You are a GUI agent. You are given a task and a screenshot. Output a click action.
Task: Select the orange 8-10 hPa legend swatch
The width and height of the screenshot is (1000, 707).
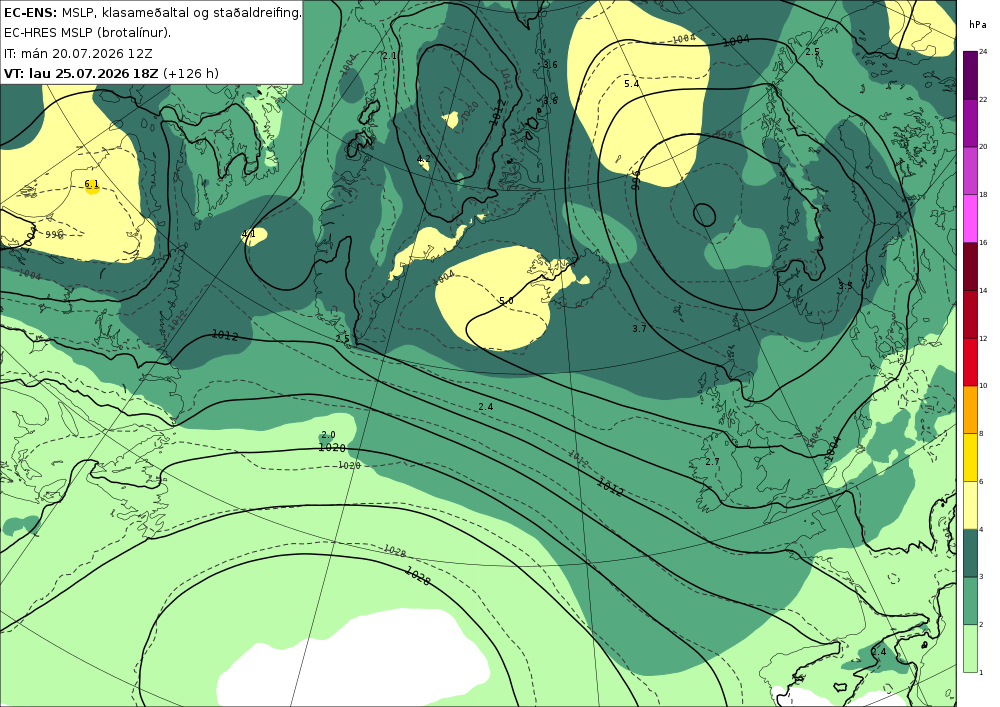click(x=970, y=410)
